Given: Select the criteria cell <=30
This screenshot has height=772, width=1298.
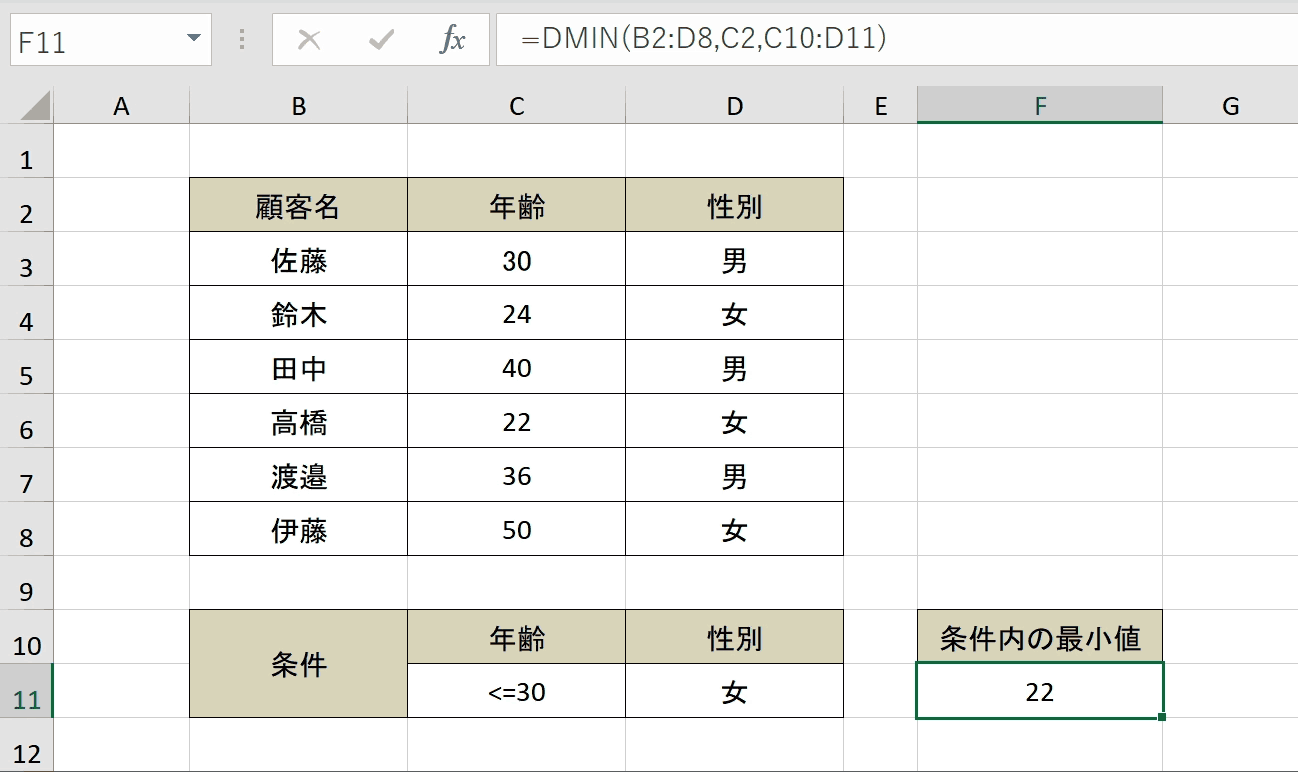Looking at the screenshot, I should [517, 691].
